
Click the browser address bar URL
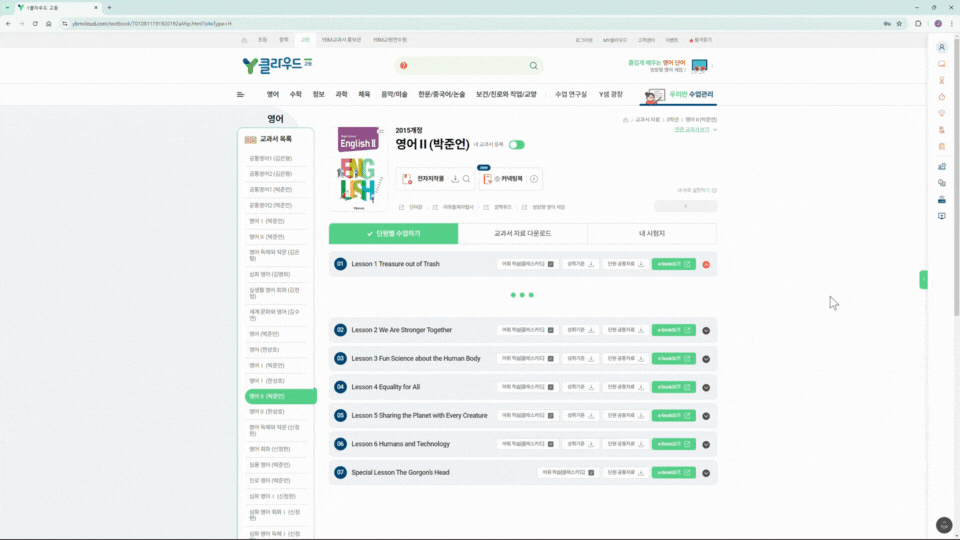pos(152,24)
